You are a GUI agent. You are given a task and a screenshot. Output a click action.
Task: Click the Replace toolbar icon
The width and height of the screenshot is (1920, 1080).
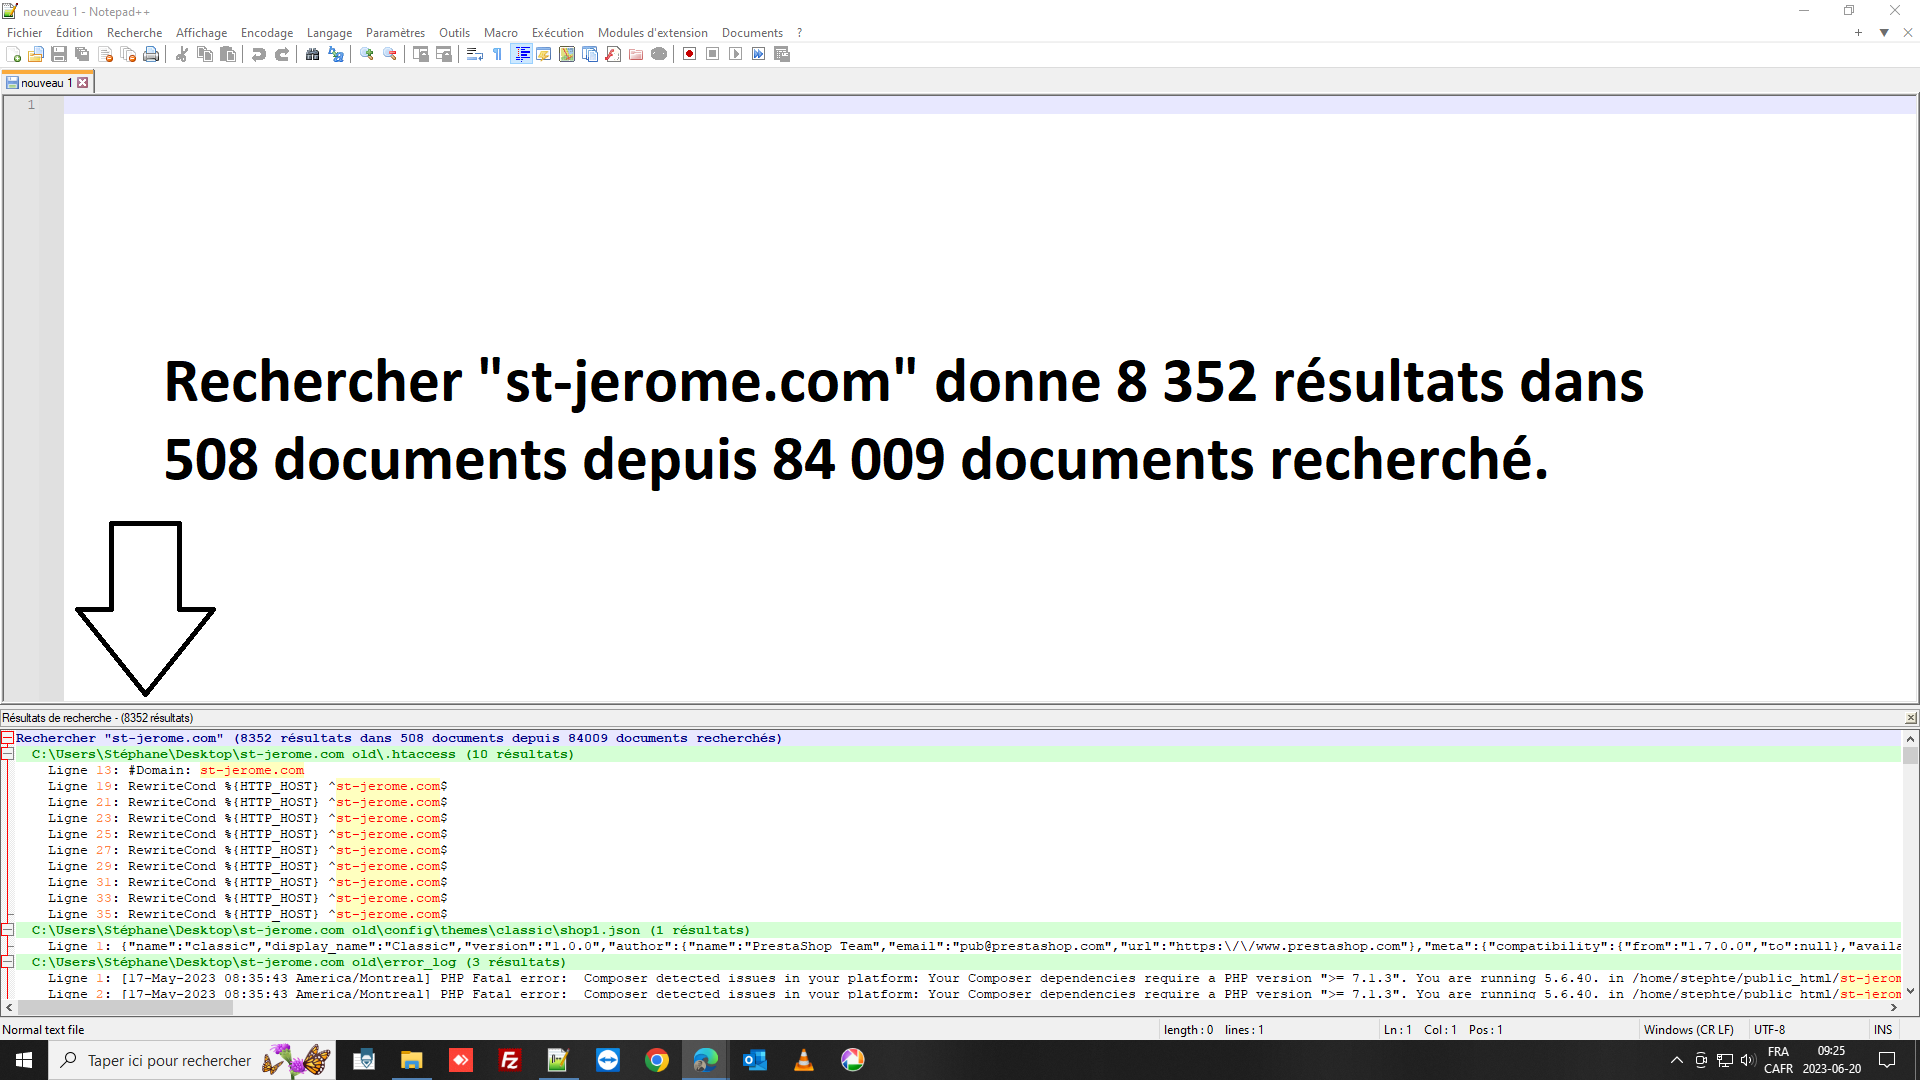pyautogui.click(x=336, y=54)
